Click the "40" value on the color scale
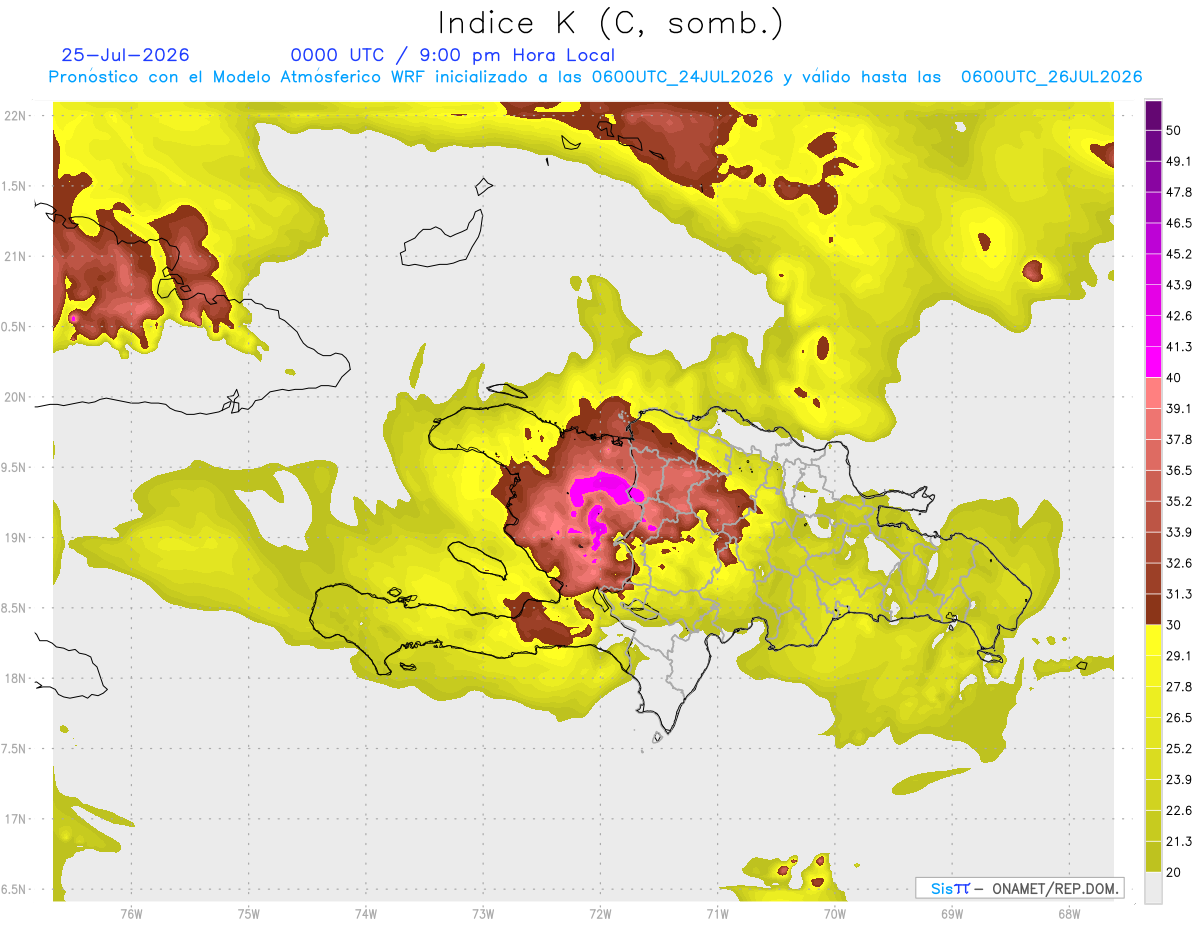Image resolution: width=1200 pixels, height=927 pixels. pyautogui.click(x=1175, y=378)
